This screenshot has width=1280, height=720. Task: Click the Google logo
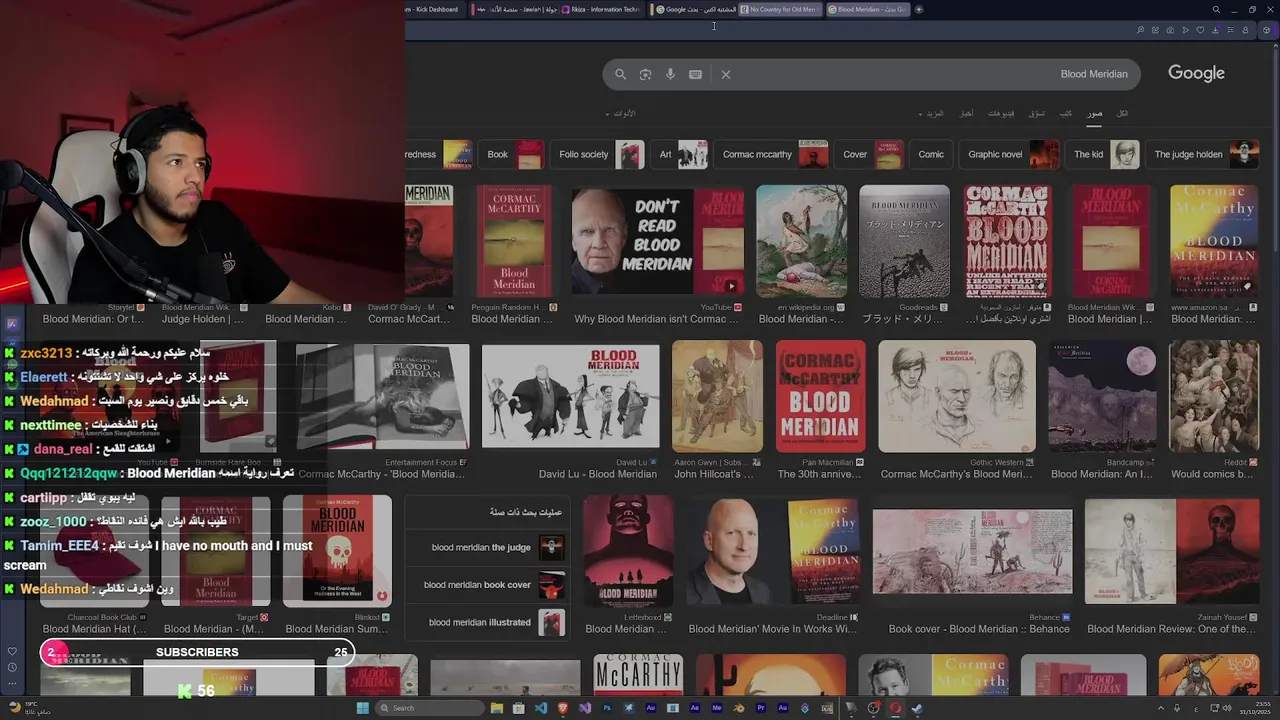point(1196,73)
